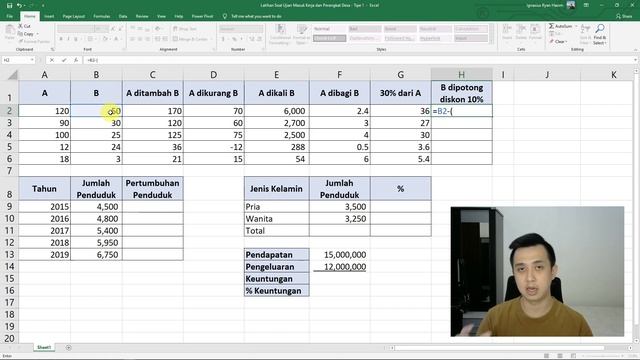Image resolution: width=640 pixels, height=360 pixels.
Task: Switch to the View tab
Action: pyautogui.click(x=161, y=16)
